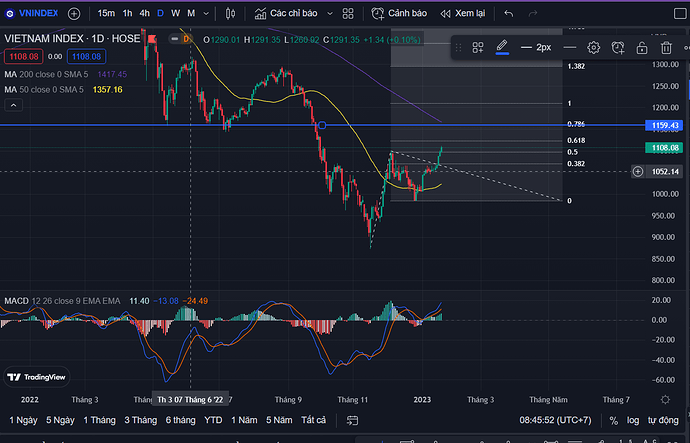The width and height of the screenshot is (690, 443).
Task: Change line color with the pencil swatch
Action: click(x=503, y=48)
